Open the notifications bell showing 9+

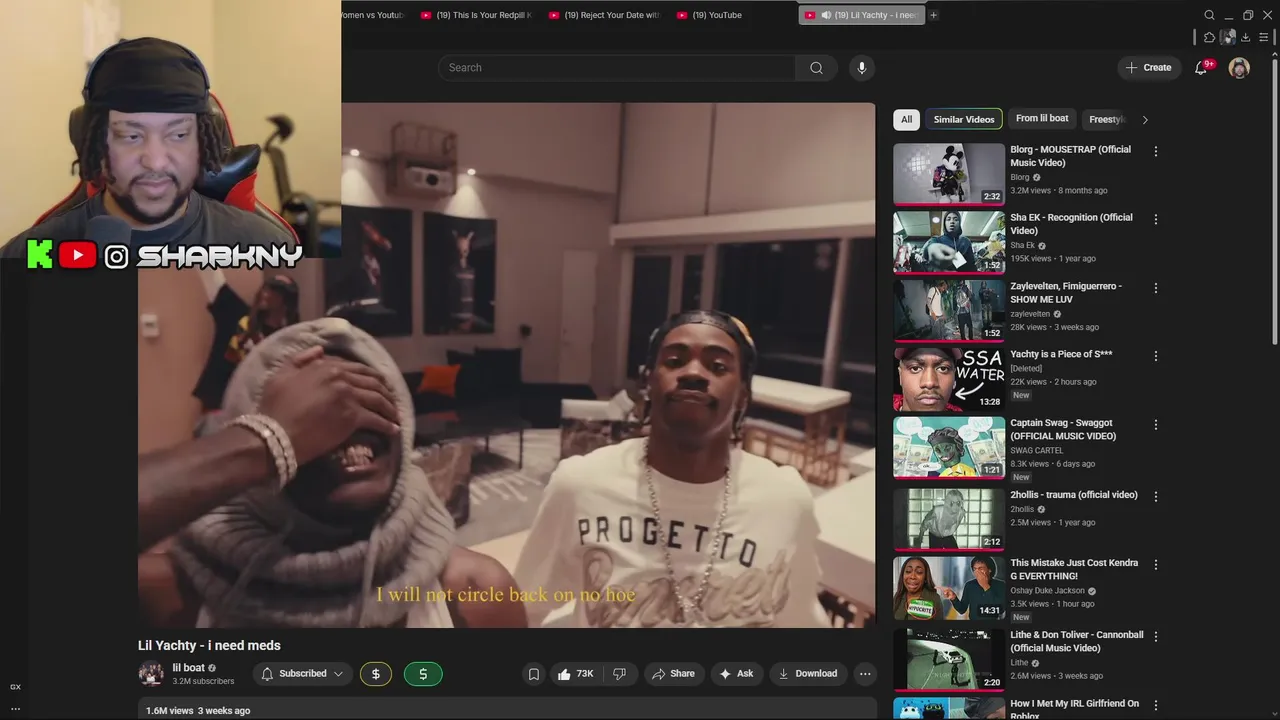1201,68
